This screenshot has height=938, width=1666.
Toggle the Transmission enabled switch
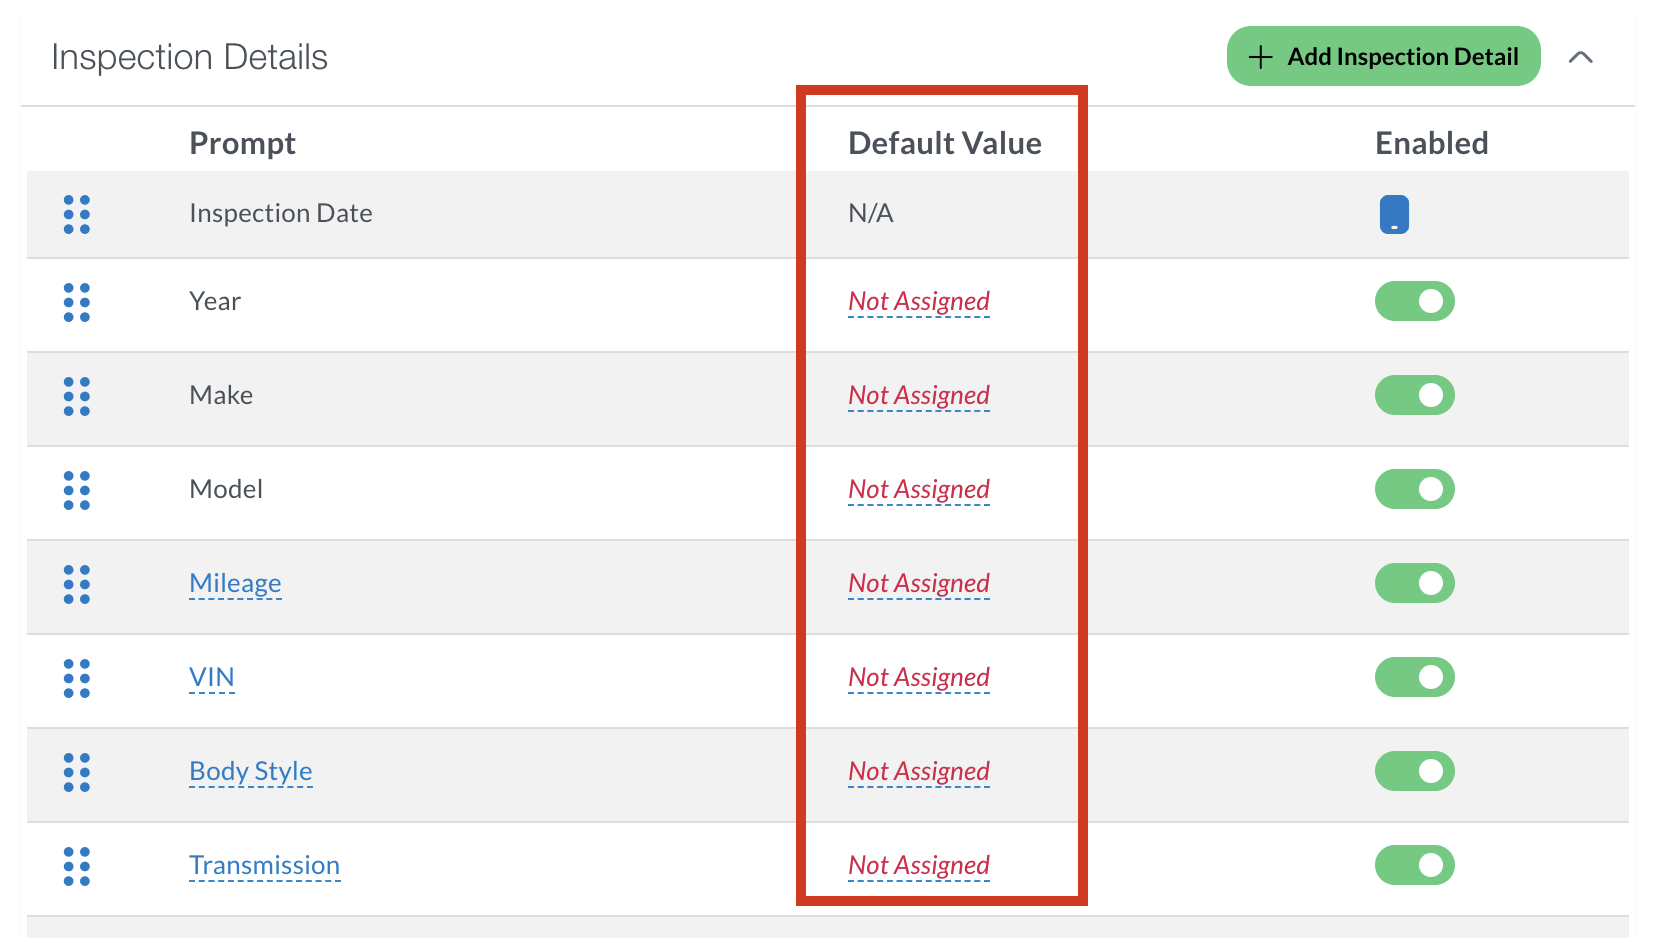[1415, 865]
